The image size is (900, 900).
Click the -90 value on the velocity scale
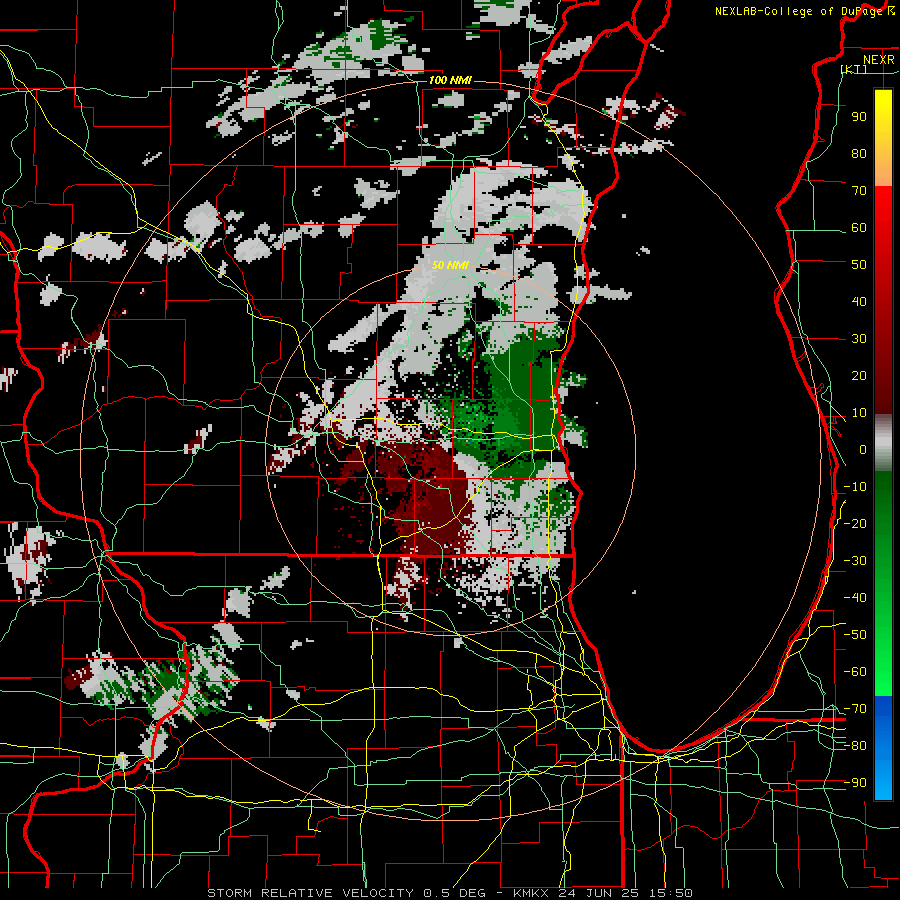coord(855,783)
